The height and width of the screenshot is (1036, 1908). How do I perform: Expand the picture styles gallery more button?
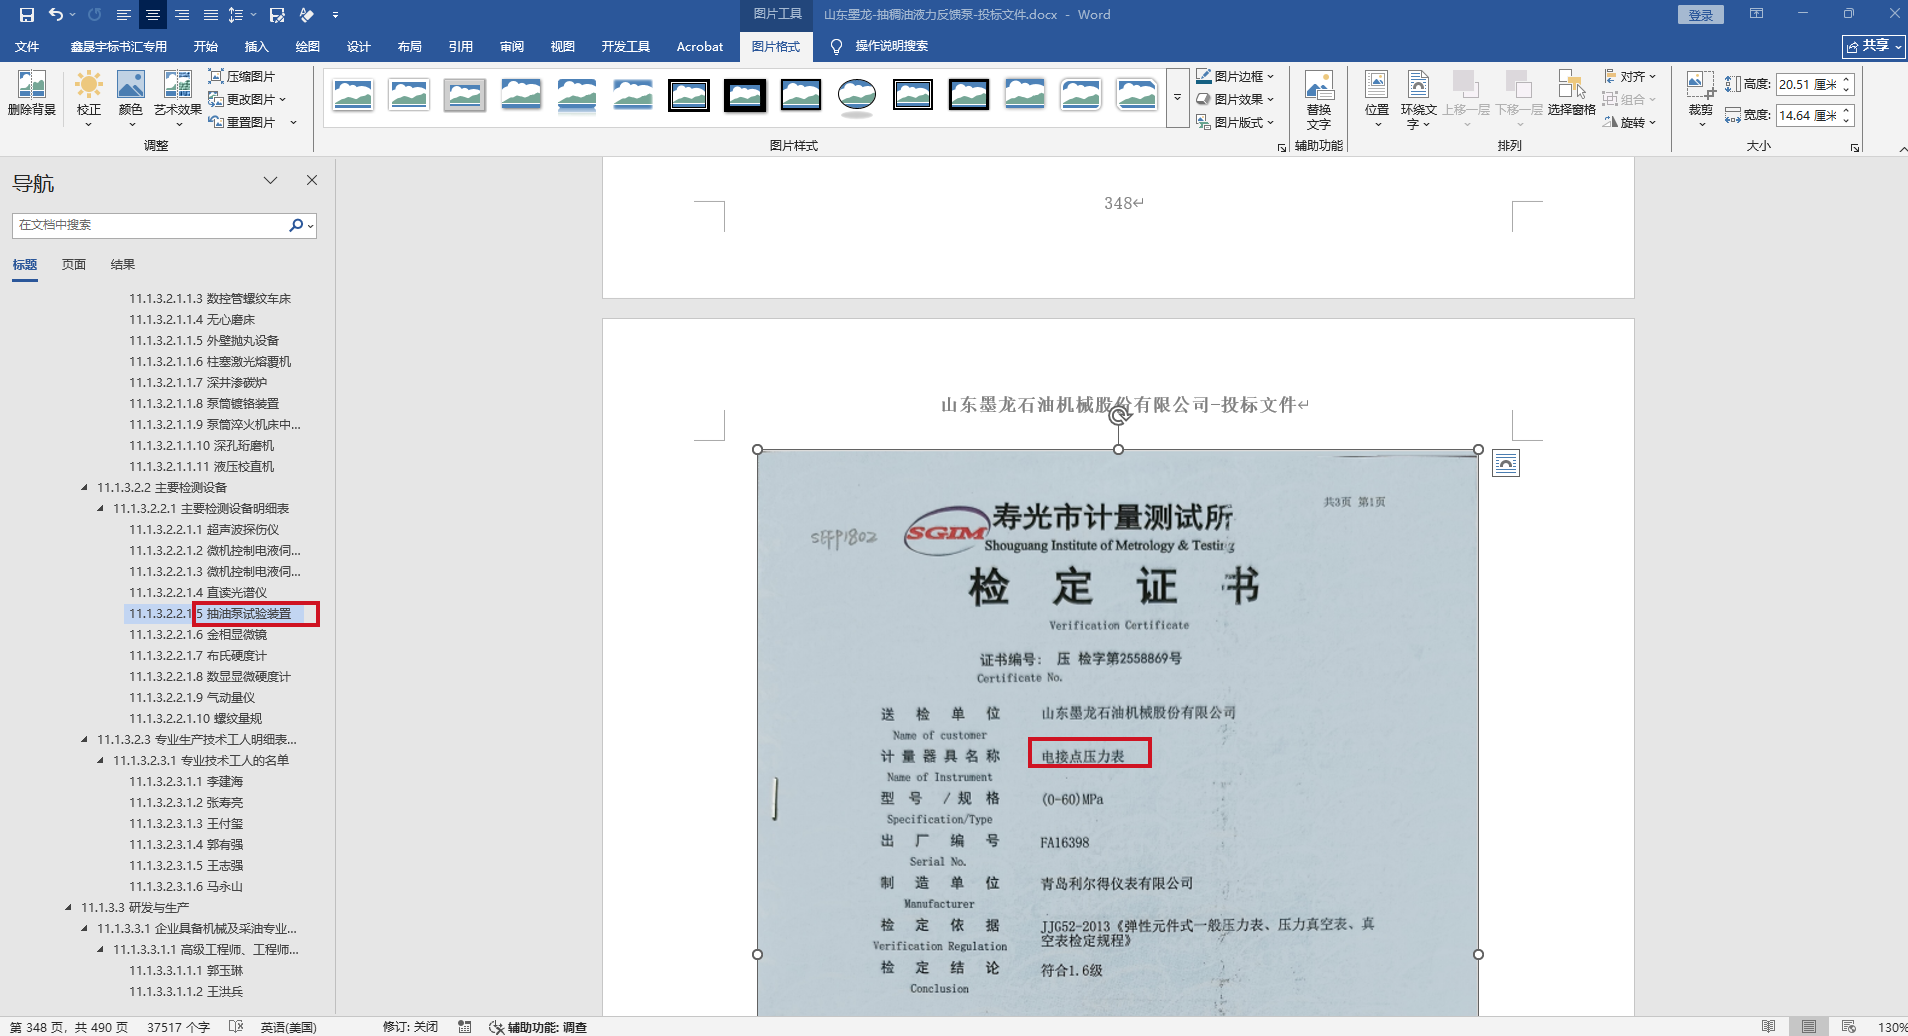pyautogui.click(x=1177, y=98)
